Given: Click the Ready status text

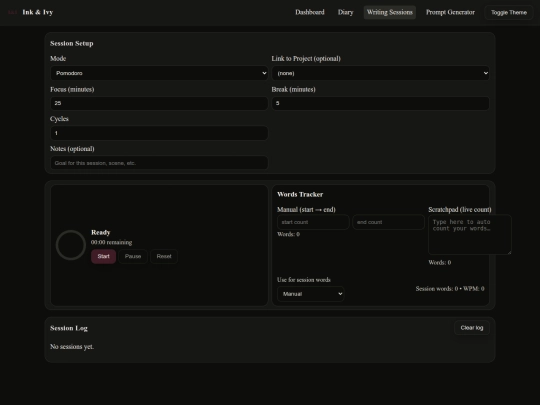Looking at the screenshot, I should [x=101, y=232].
